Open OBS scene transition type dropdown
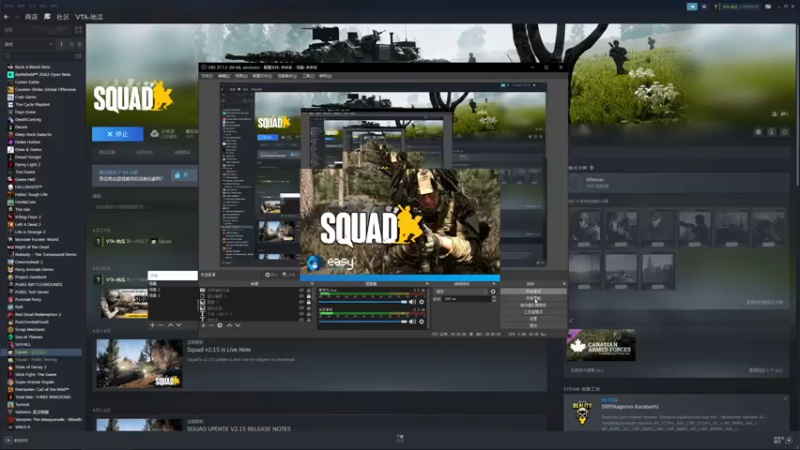The height and width of the screenshot is (450, 800). [461, 291]
